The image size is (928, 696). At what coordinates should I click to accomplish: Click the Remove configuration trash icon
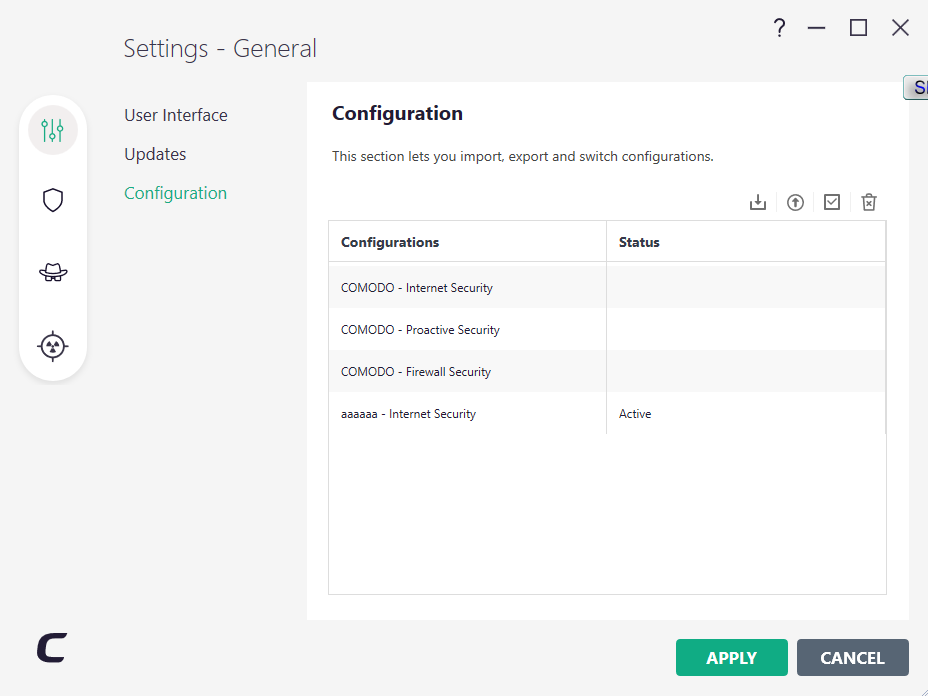[x=869, y=202]
